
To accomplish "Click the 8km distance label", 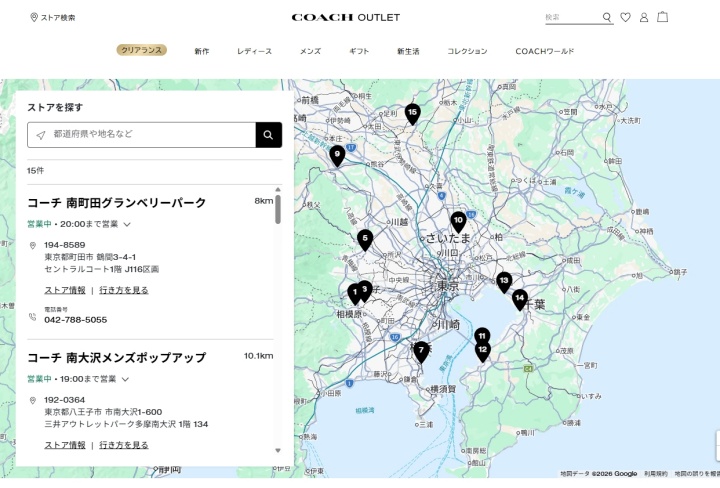I will click(x=264, y=201).
